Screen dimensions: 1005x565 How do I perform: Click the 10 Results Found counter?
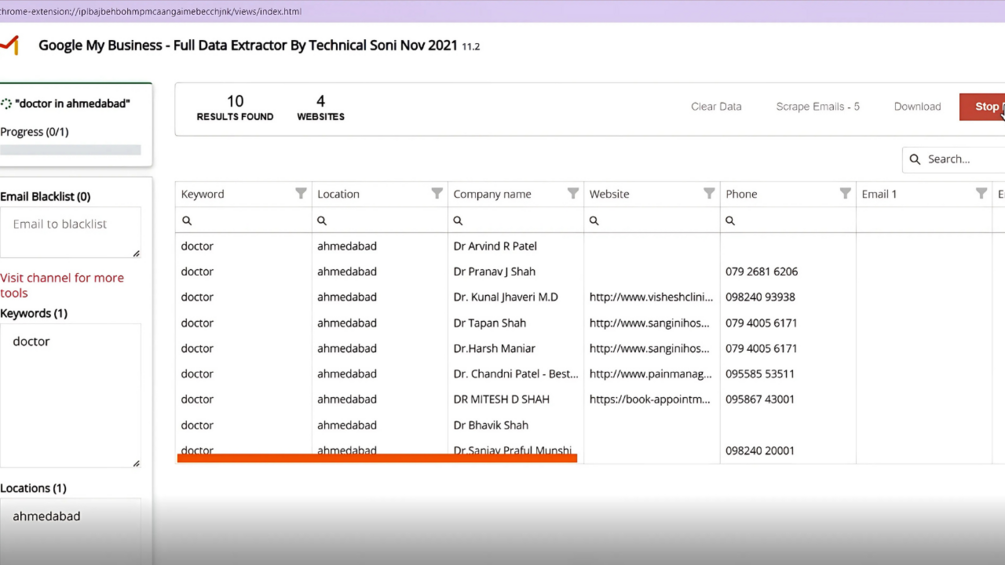coord(235,108)
